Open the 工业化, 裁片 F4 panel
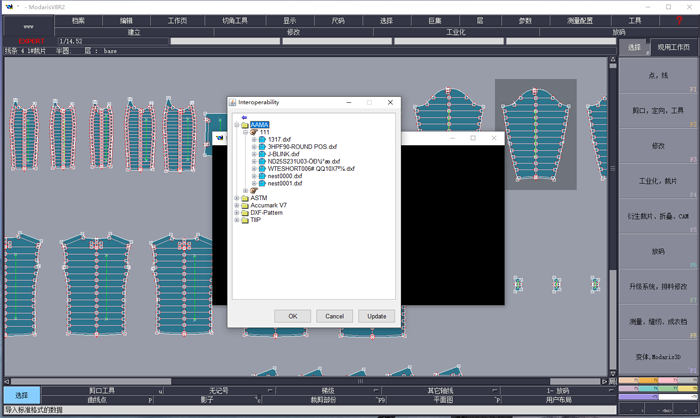 [658, 181]
